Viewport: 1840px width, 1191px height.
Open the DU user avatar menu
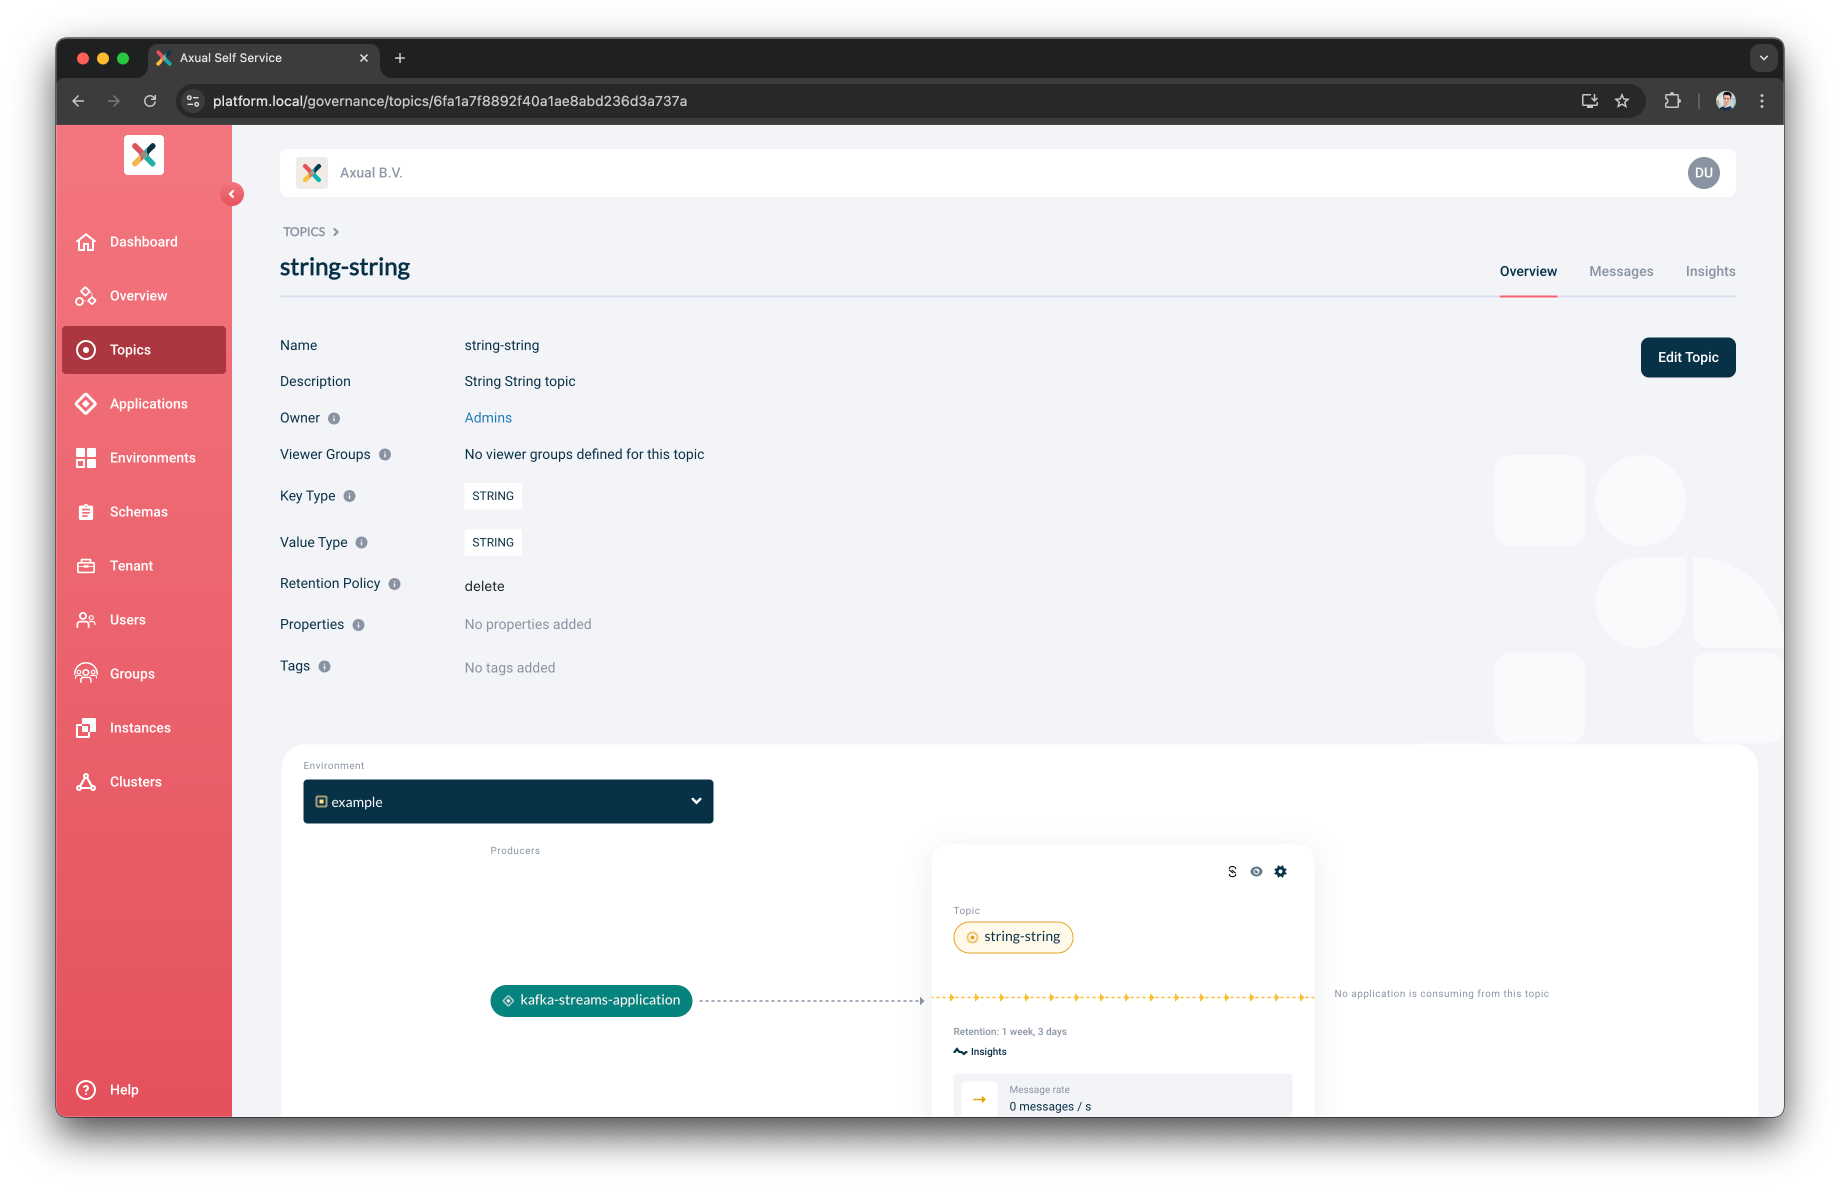1704,173
